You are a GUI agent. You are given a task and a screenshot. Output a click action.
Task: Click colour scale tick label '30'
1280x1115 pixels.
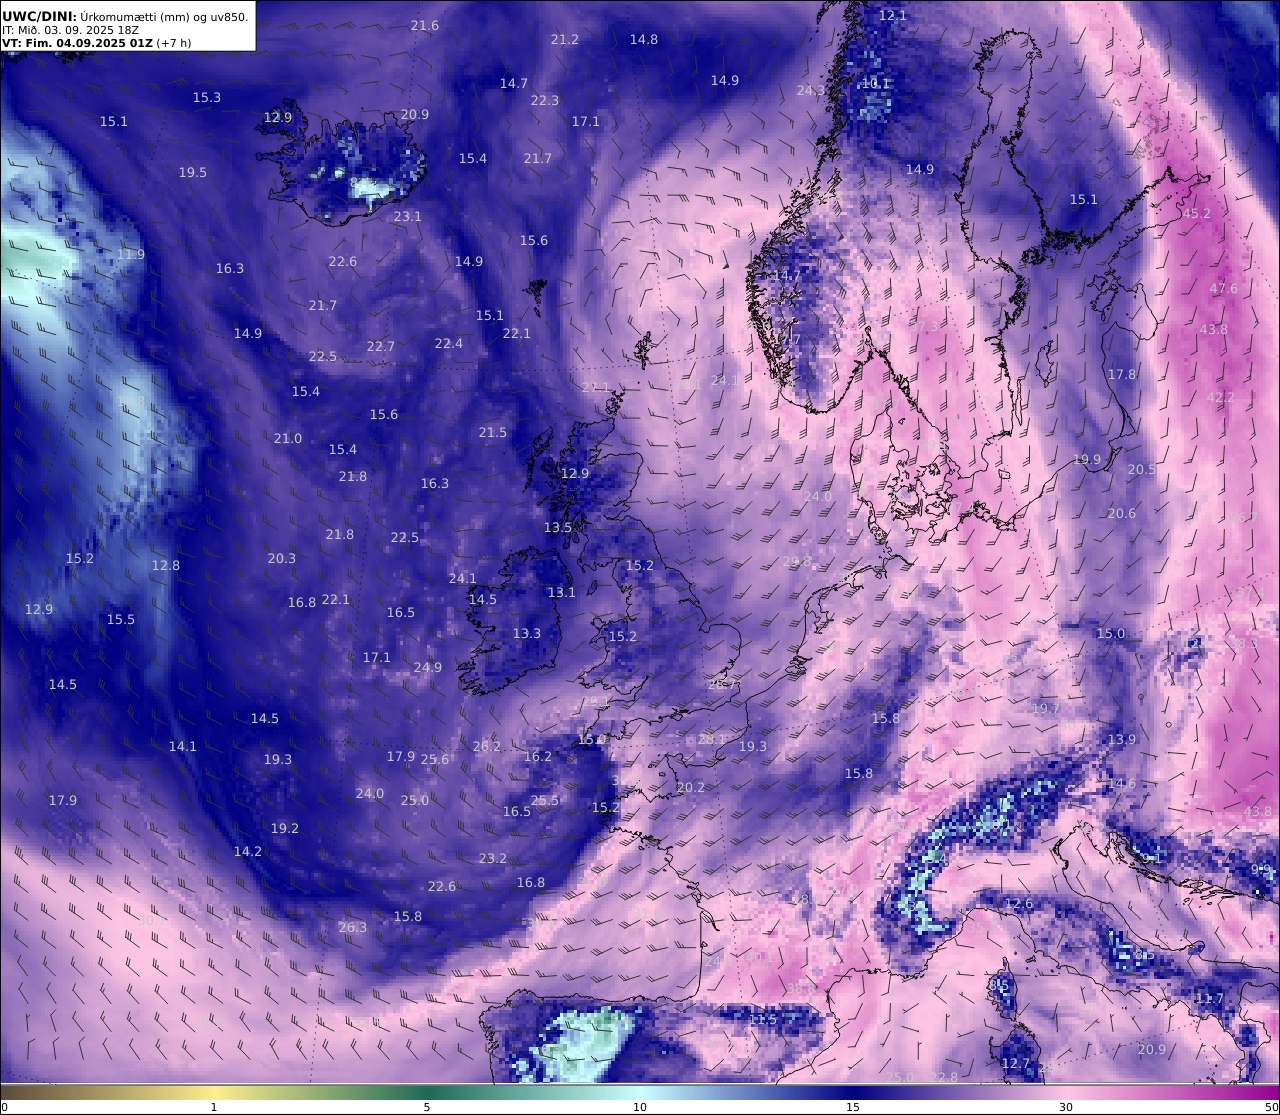click(1066, 1107)
